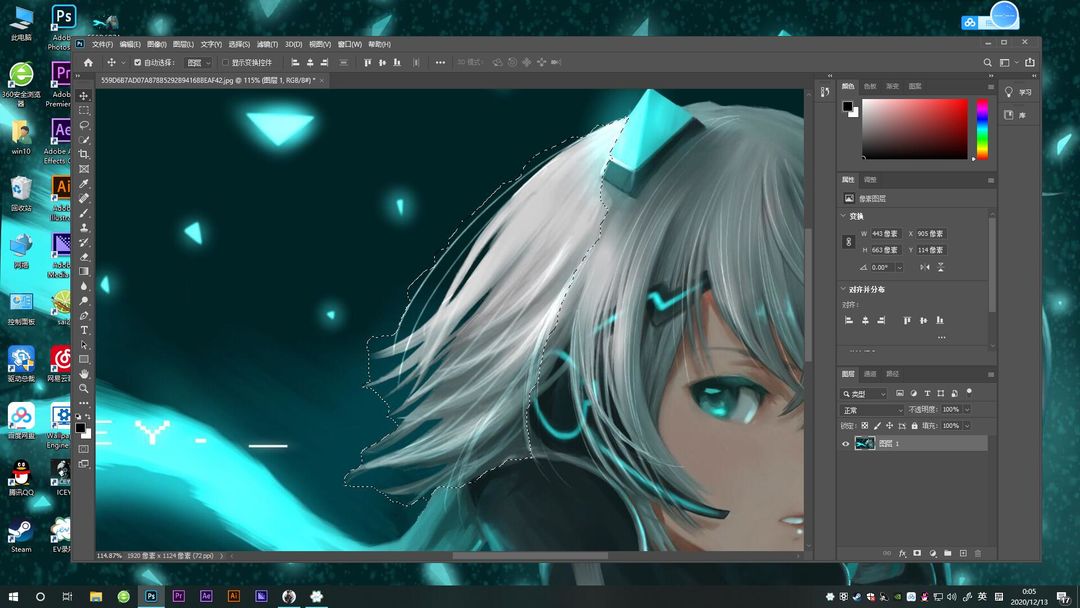
Task: Toggle the width-height link constraint
Action: coord(849,242)
